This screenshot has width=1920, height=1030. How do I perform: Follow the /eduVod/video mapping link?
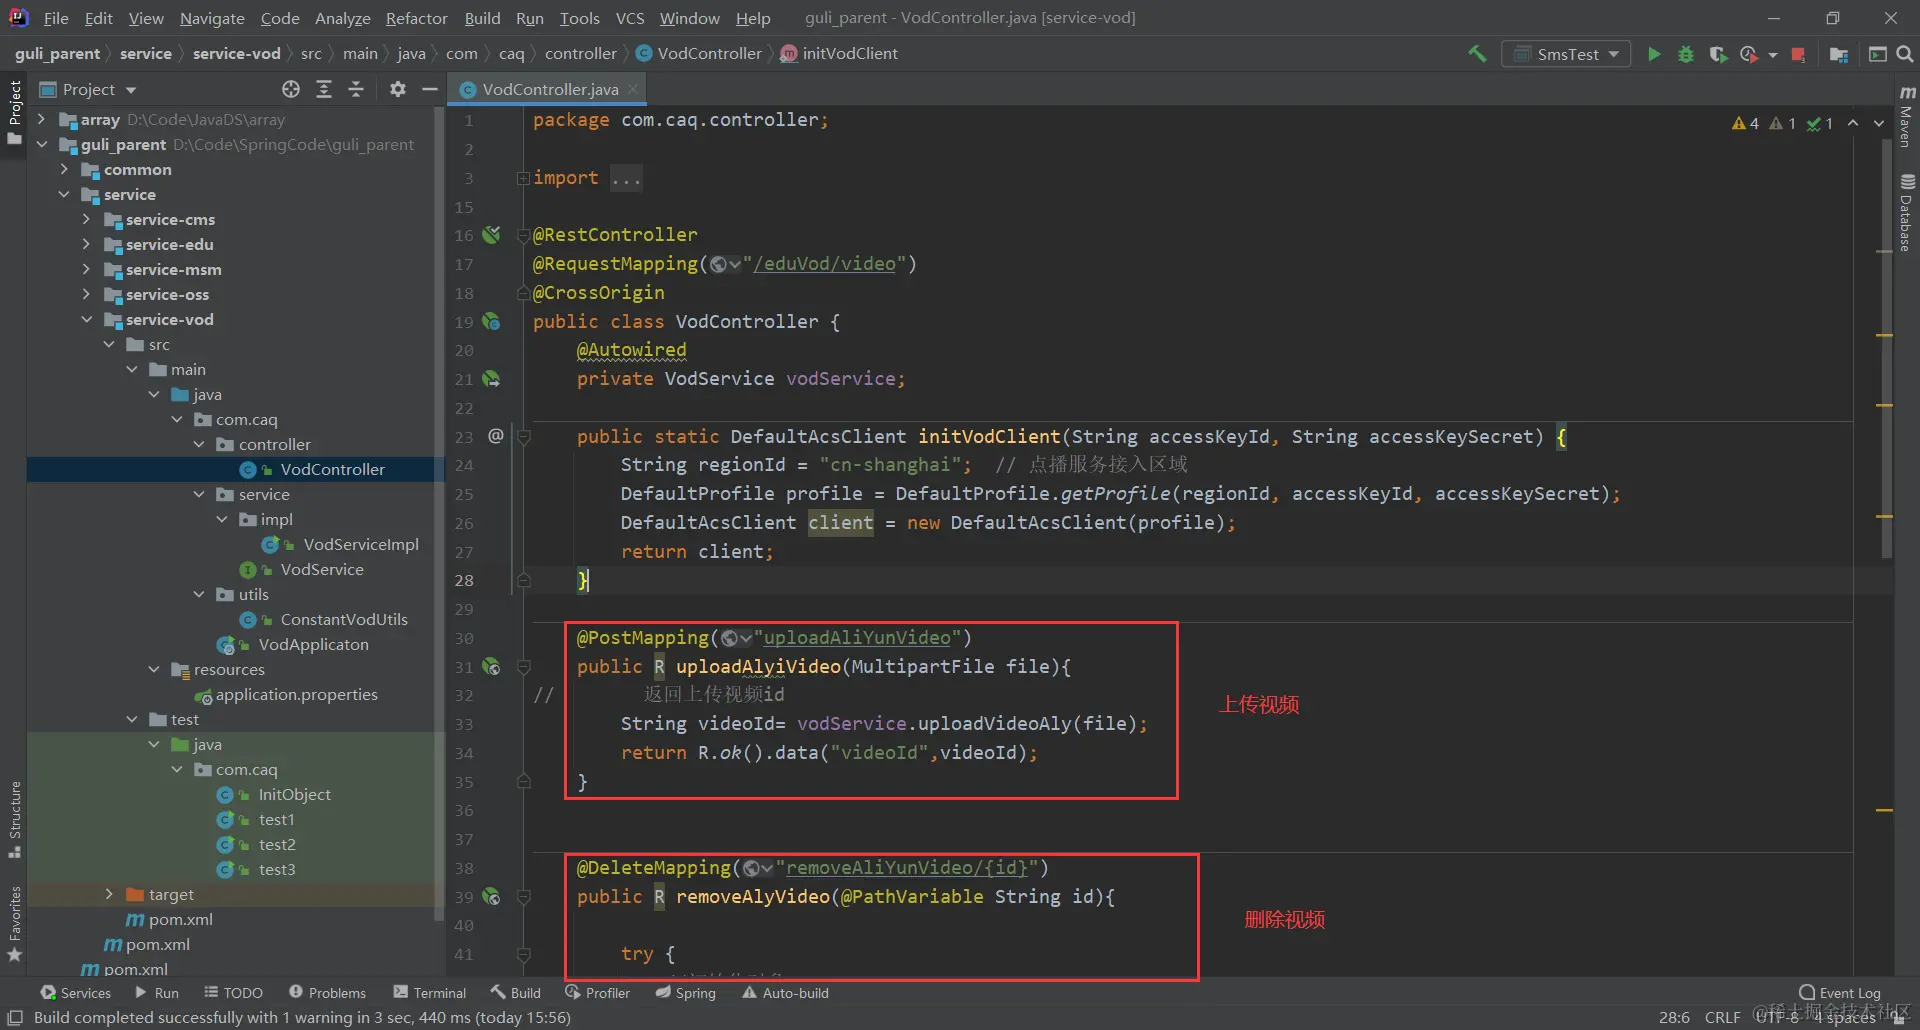point(825,264)
